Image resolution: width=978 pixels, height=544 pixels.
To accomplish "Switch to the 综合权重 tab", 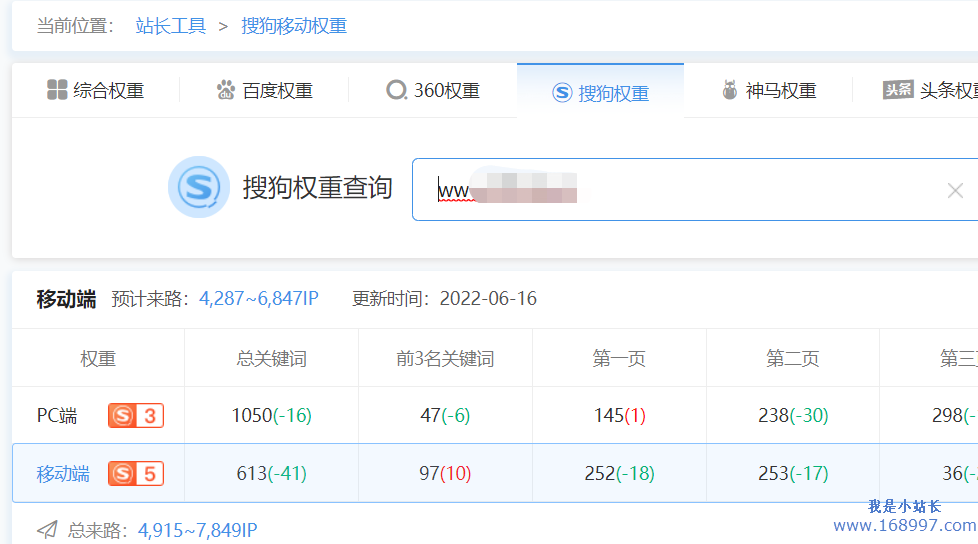I will (95, 90).
